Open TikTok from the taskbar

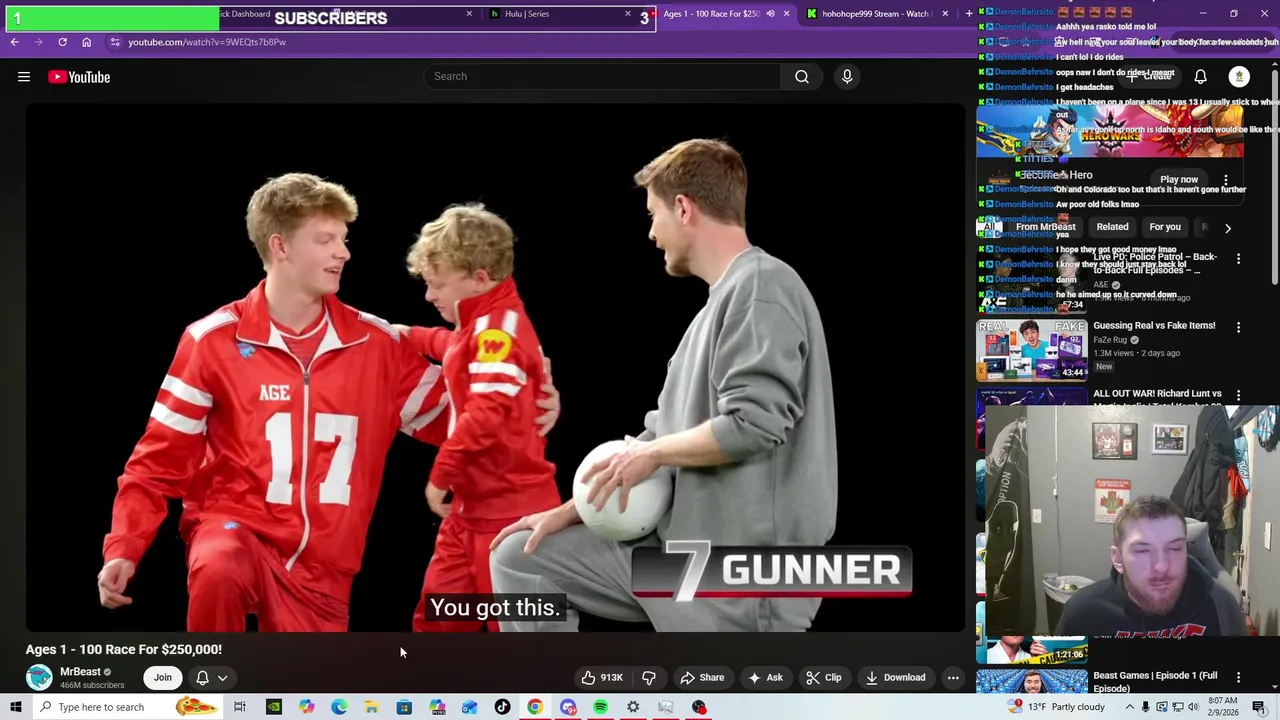pos(502,707)
